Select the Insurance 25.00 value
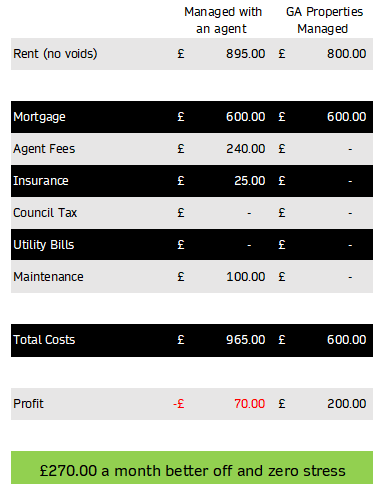380x490 pixels. tap(249, 181)
